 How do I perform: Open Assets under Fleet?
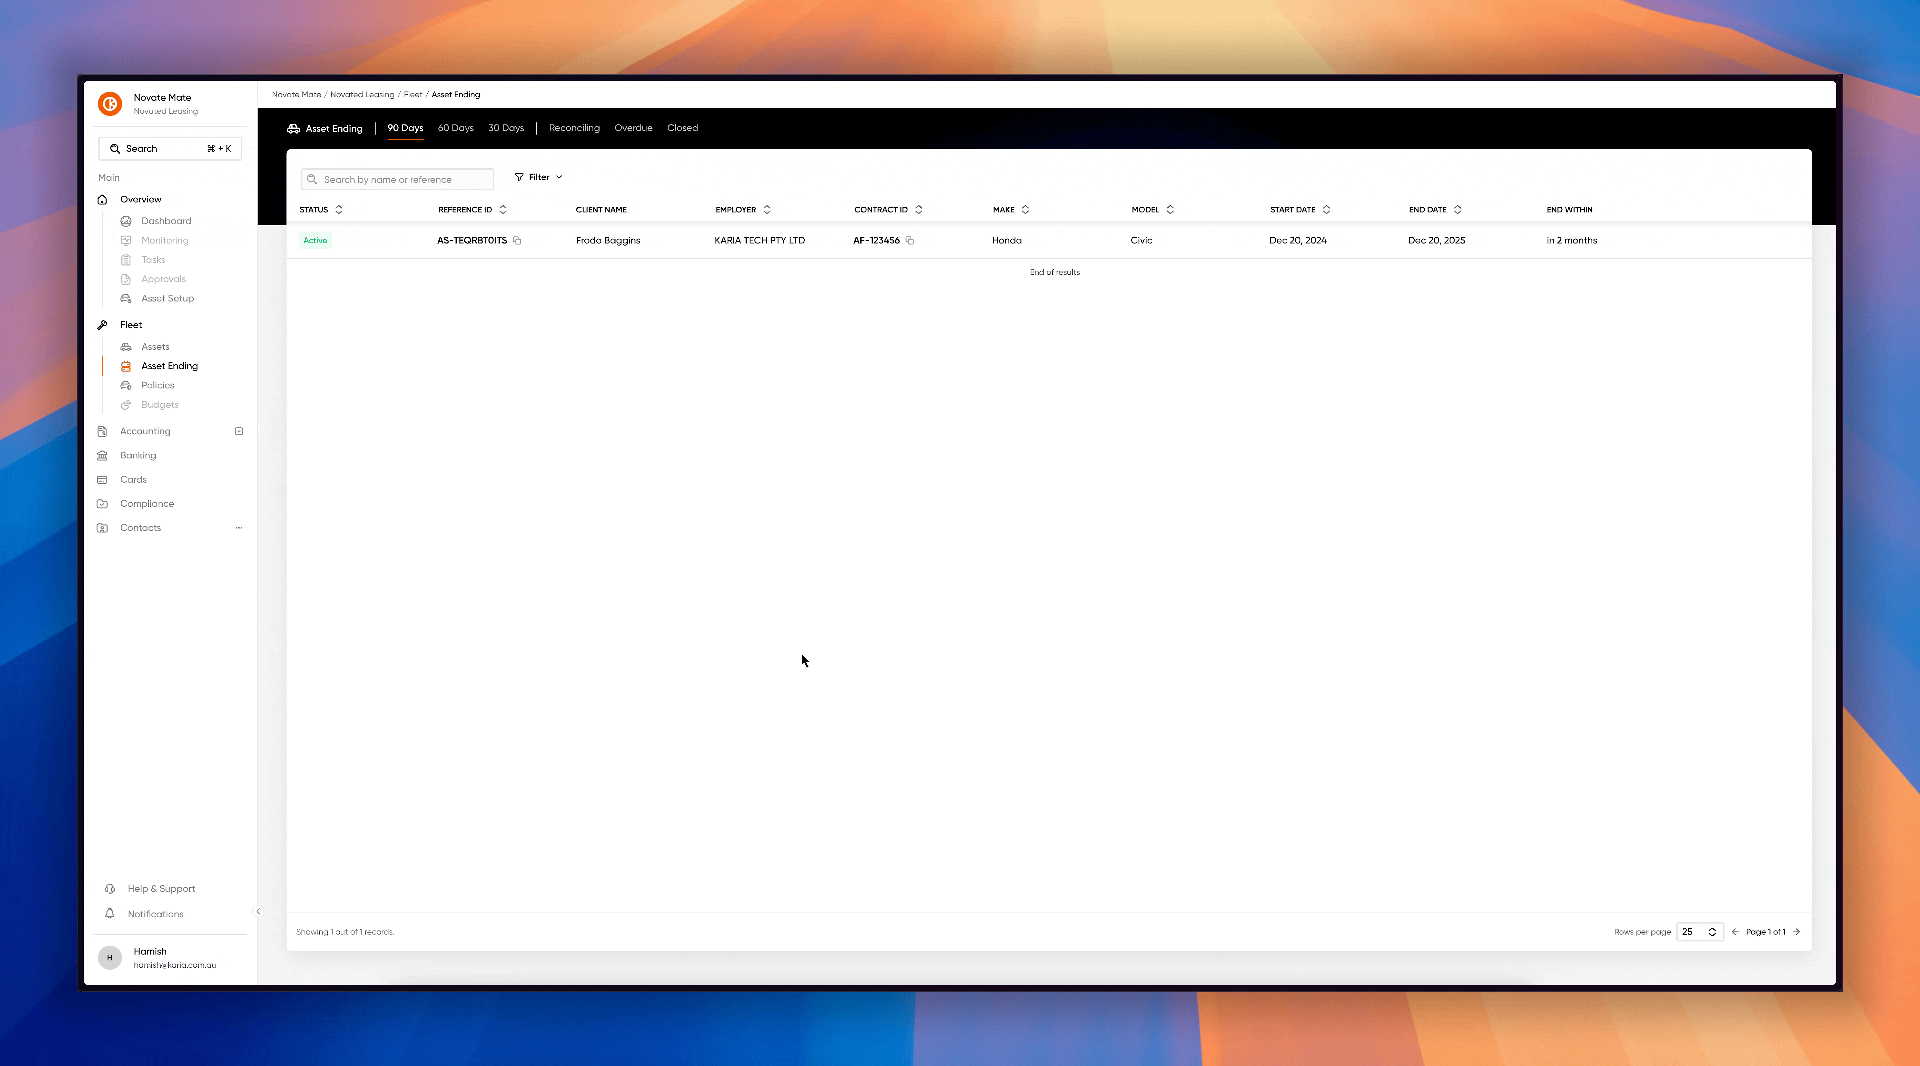[x=155, y=347]
